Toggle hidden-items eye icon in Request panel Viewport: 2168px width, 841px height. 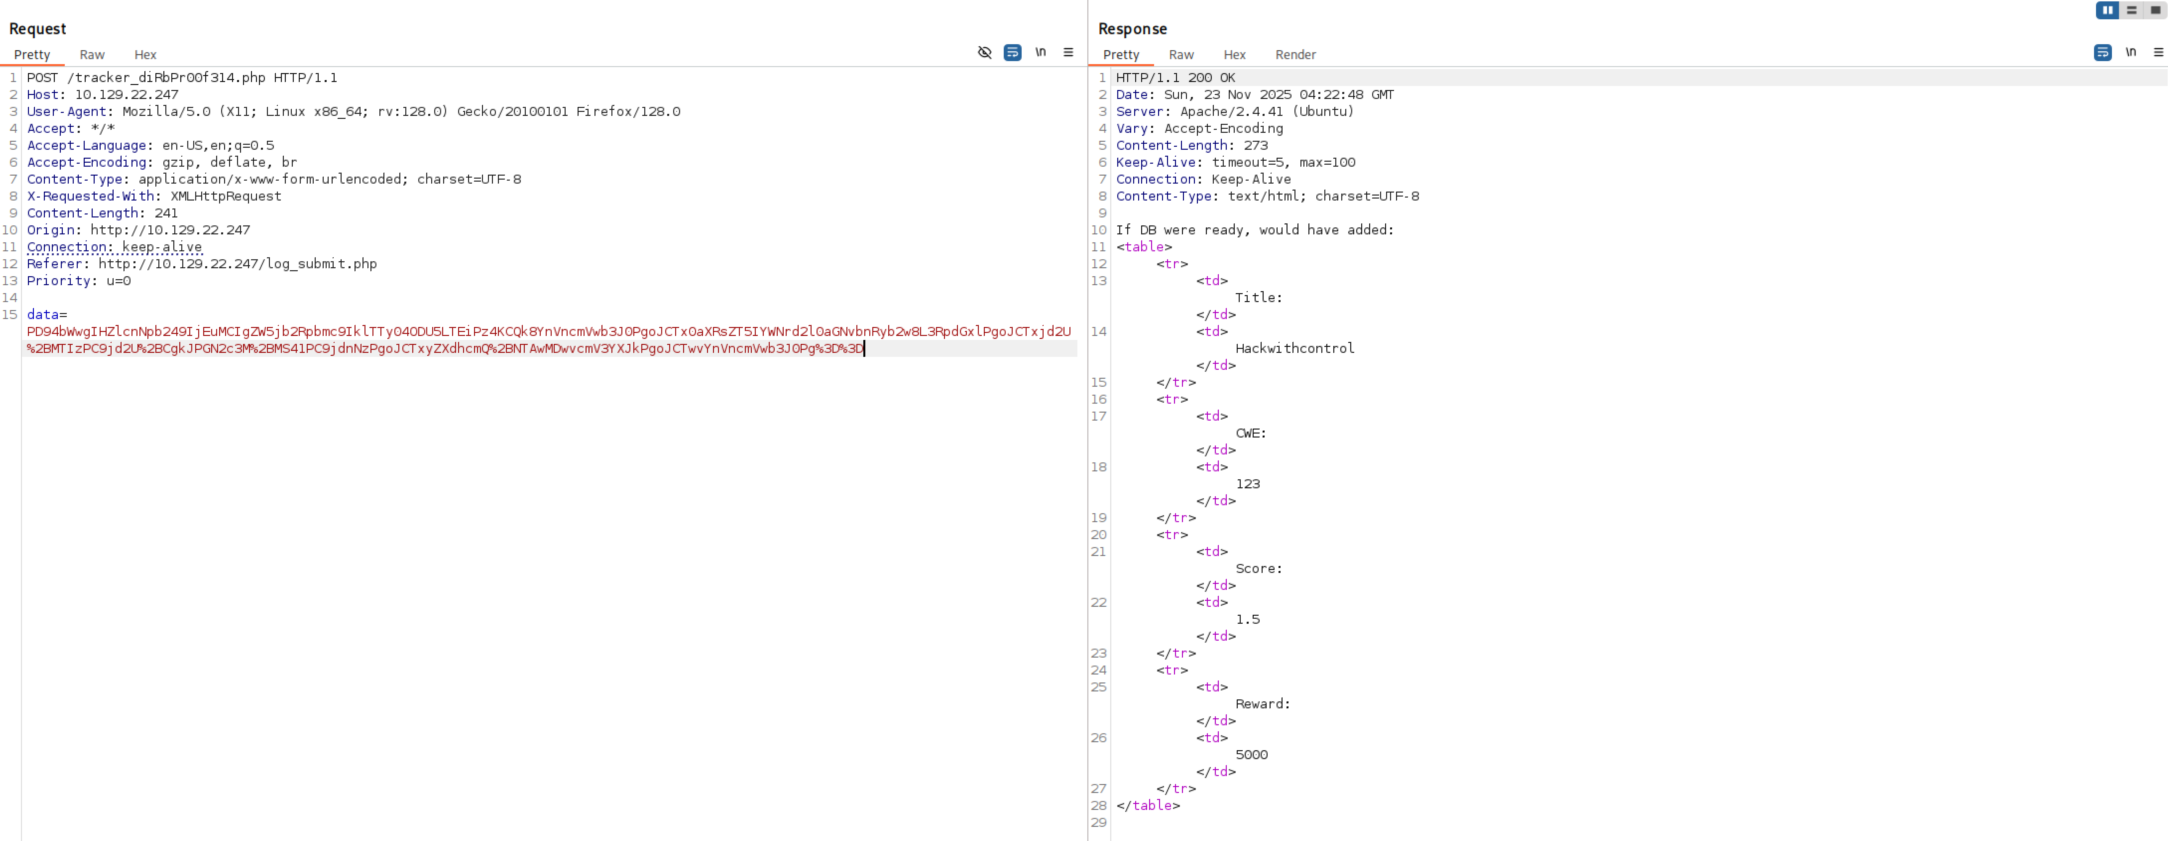(x=984, y=53)
